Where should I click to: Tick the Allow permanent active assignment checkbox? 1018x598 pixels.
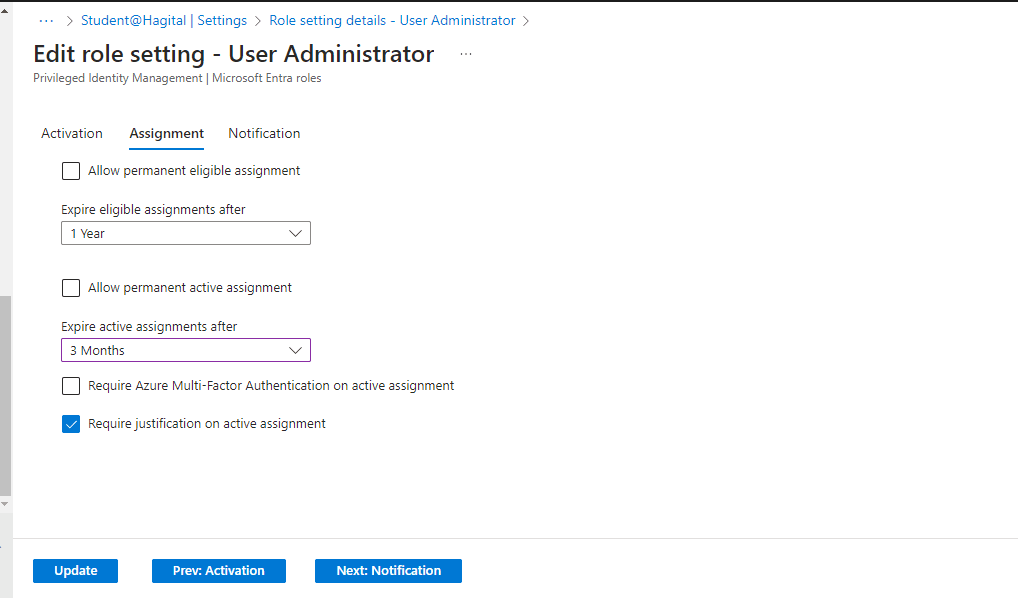click(x=71, y=288)
